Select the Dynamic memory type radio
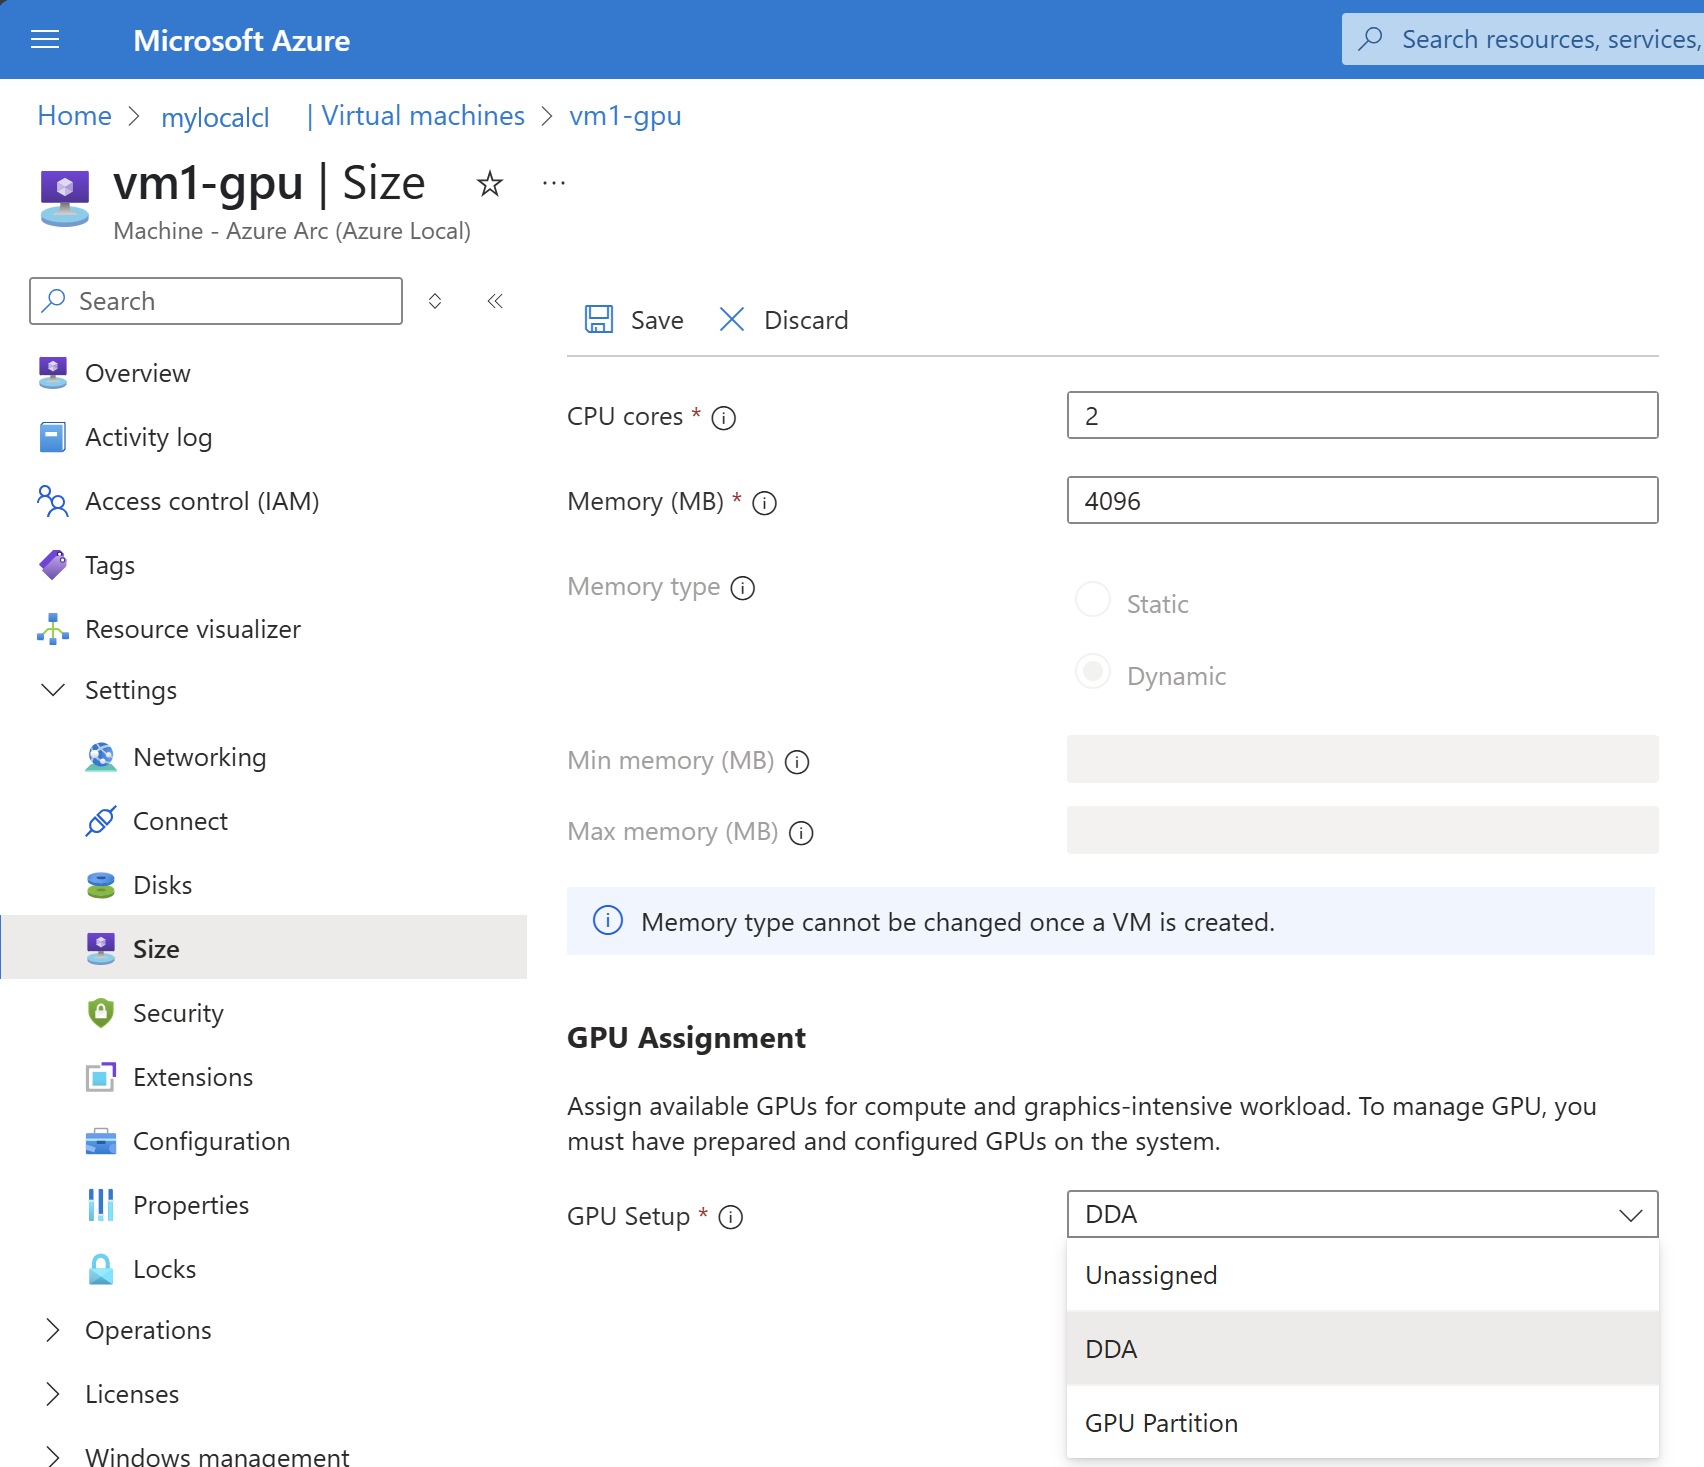 [x=1092, y=672]
